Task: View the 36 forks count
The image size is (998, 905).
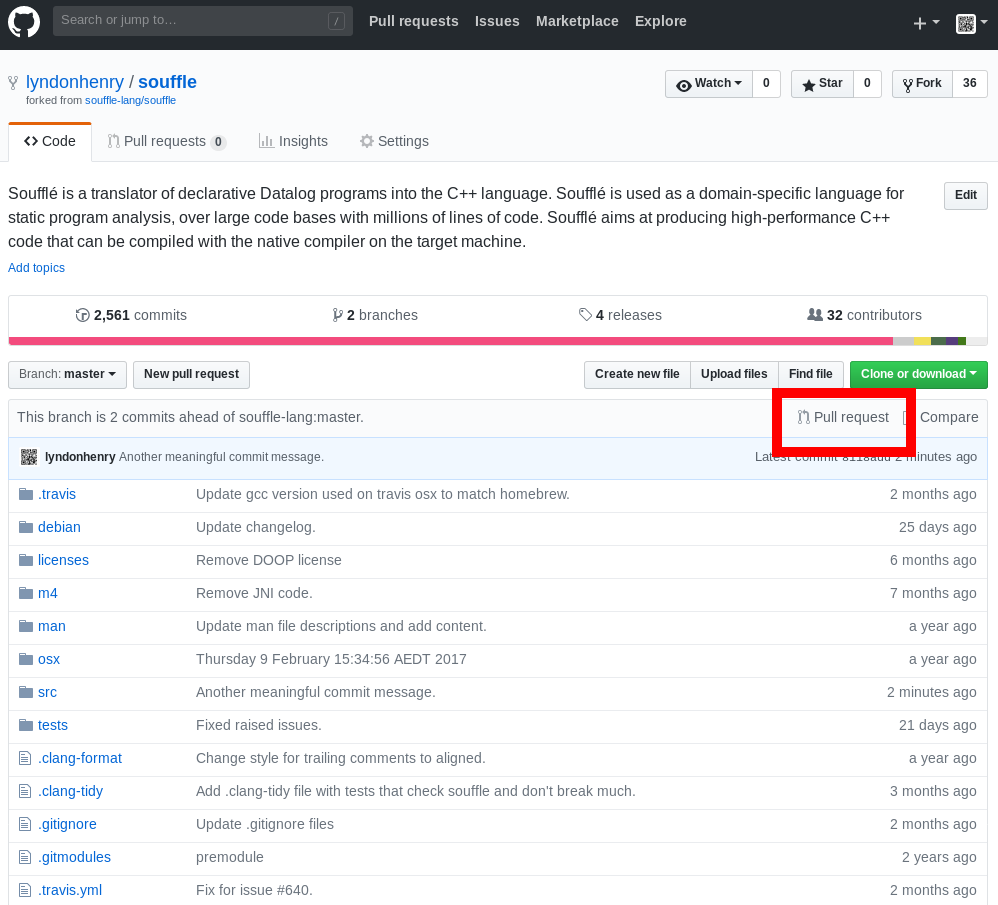Action: tap(969, 83)
